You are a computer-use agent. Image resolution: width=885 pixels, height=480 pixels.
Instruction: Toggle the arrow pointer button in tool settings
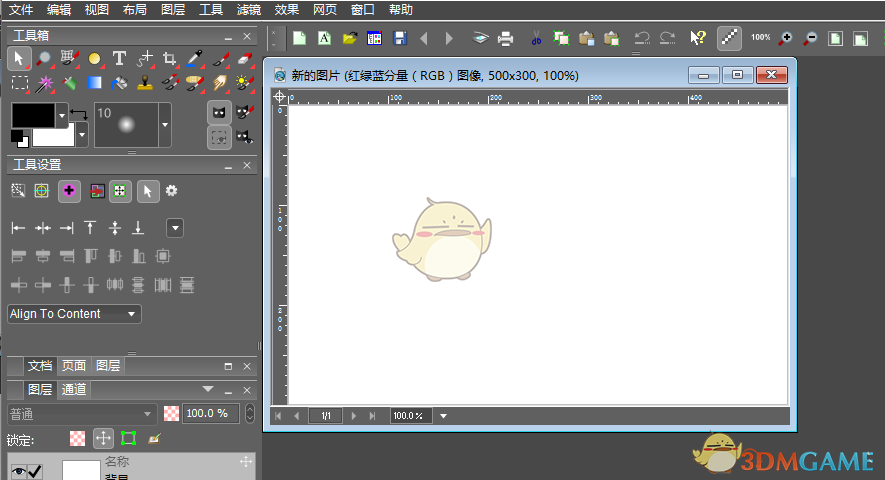(x=147, y=191)
